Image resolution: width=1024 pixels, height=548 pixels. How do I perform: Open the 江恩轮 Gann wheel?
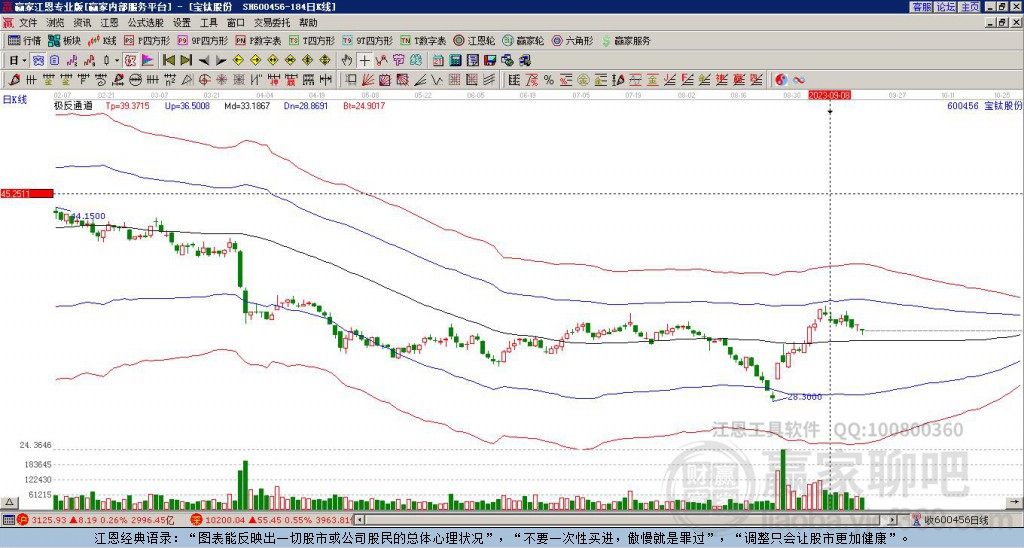(475, 40)
